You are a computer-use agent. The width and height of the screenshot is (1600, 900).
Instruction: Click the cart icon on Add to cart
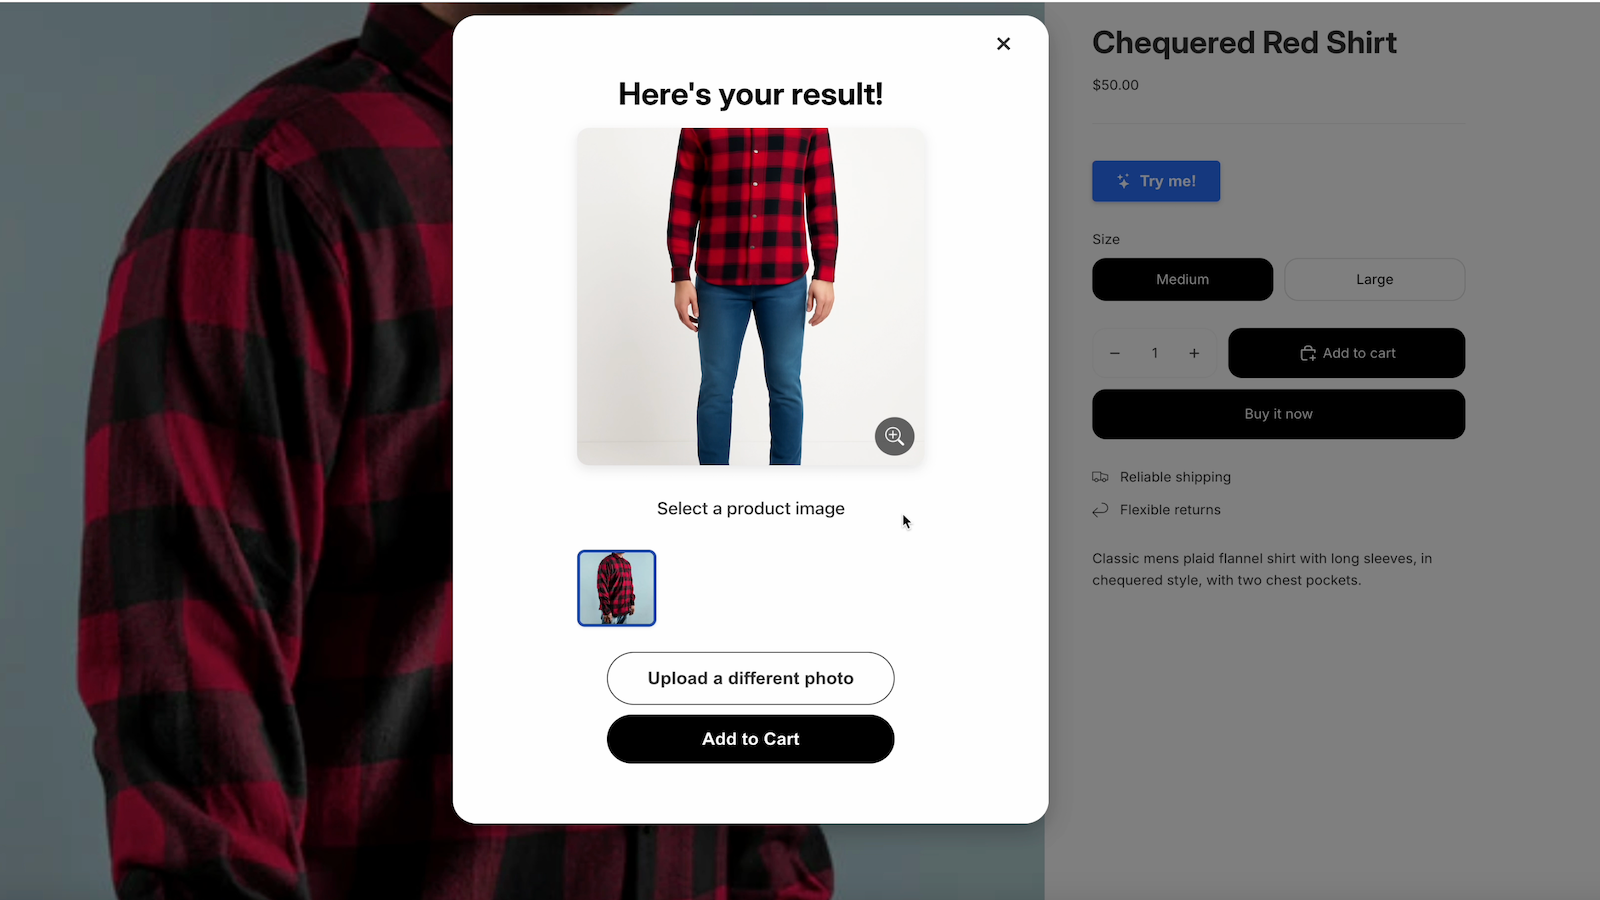pyautogui.click(x=1307, y=353)
